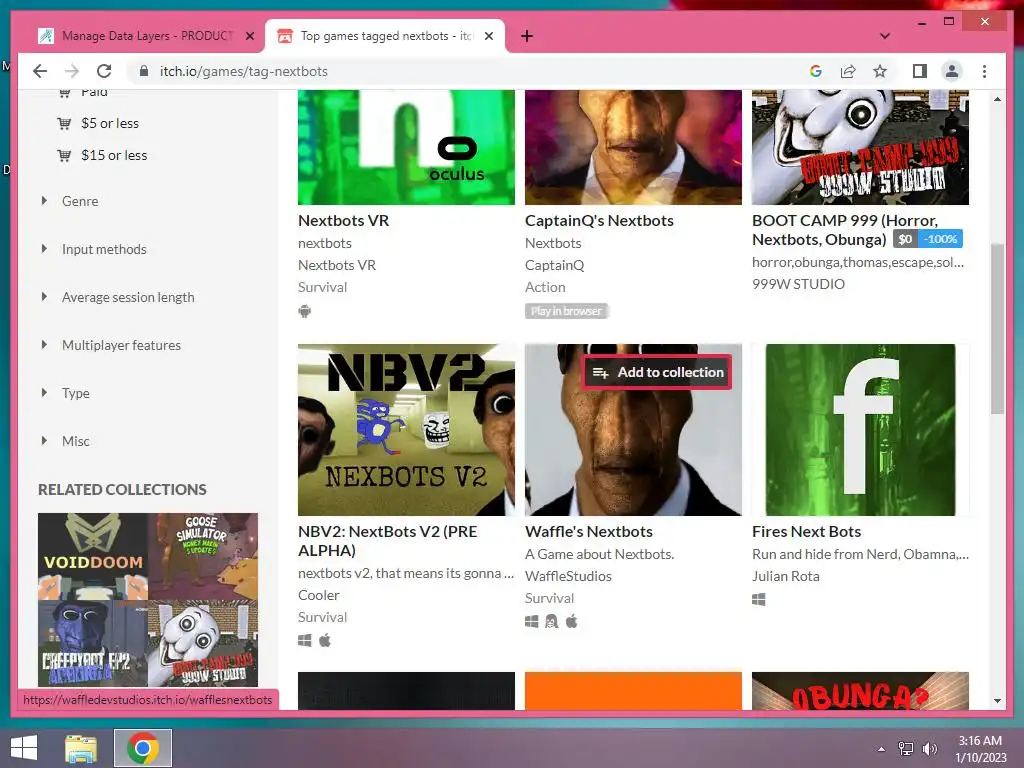Open the Fires Next Bots thumbnail
This screenshot has width=1024, height=768.
860,430
